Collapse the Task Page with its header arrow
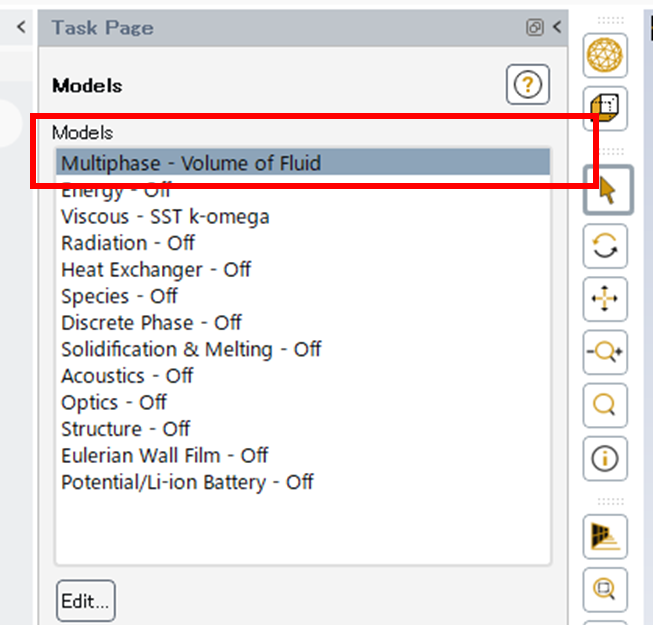The width and height of the screenshot is (653, 625). click(557, 27)
